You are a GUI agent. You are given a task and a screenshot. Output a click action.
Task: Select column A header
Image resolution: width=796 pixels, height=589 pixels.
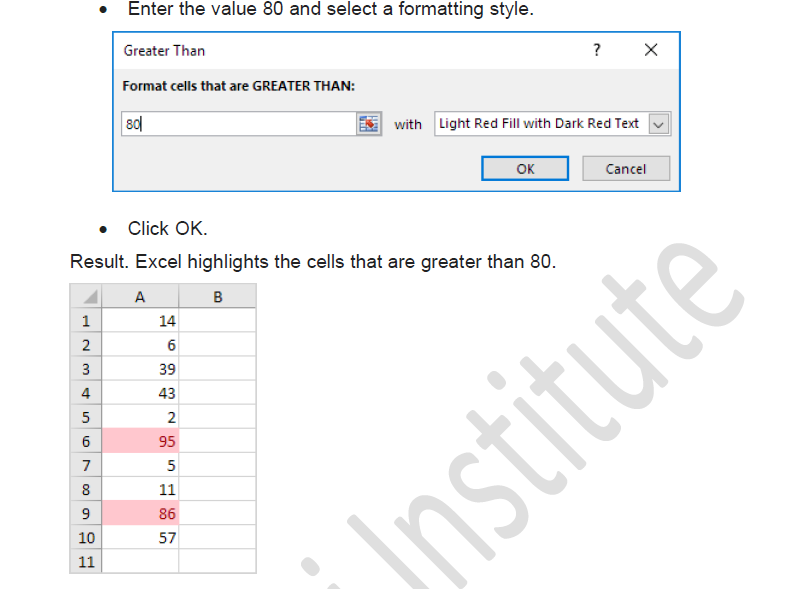click(x=140, y=296)
